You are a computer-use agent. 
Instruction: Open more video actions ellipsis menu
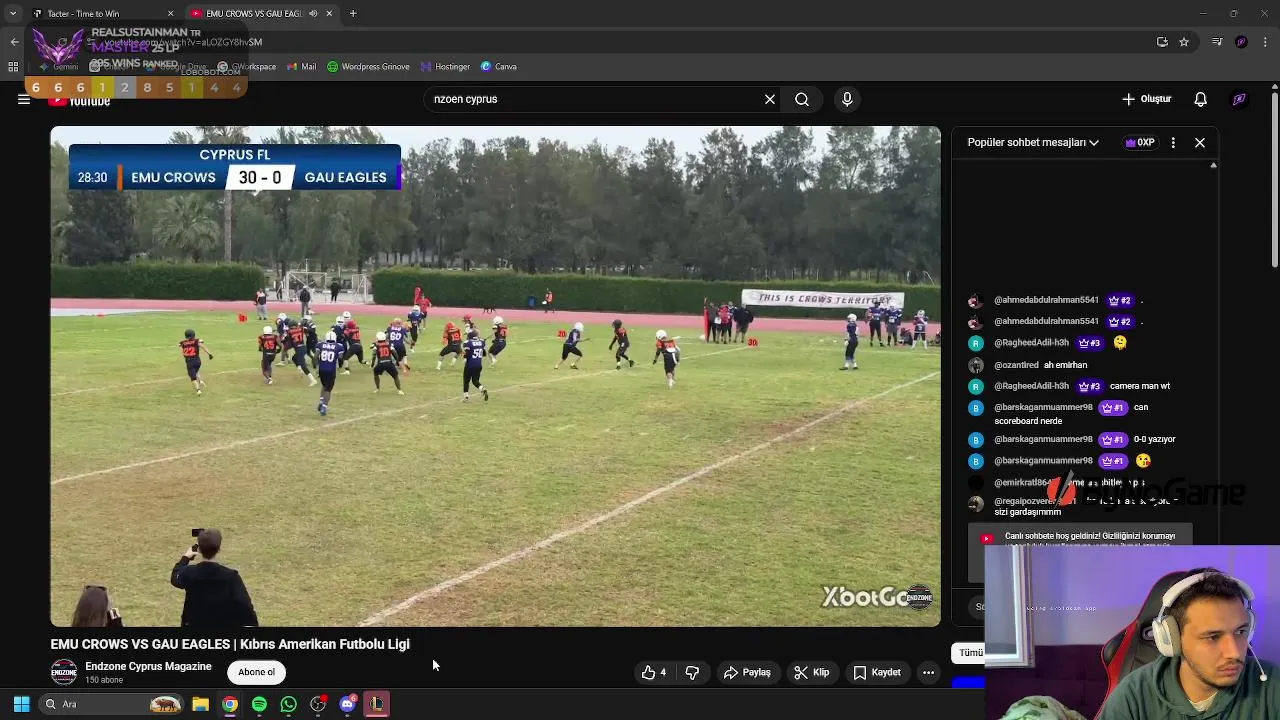tap(928, 672)
